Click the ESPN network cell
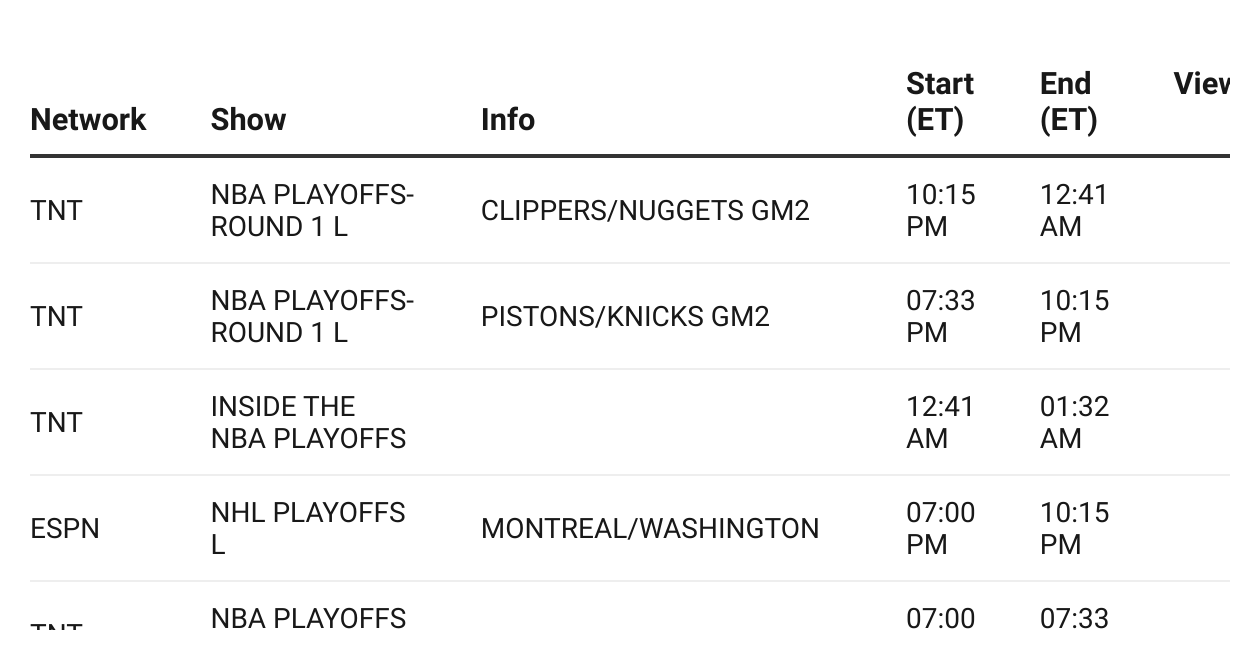This screenshot has height=660, width=1260. click(x=65, y=529)
